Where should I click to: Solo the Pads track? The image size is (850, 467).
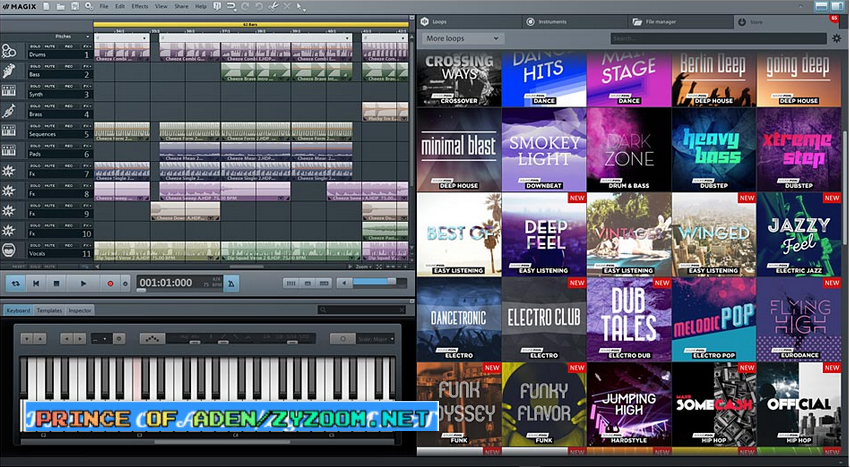(x=35, y=146)
